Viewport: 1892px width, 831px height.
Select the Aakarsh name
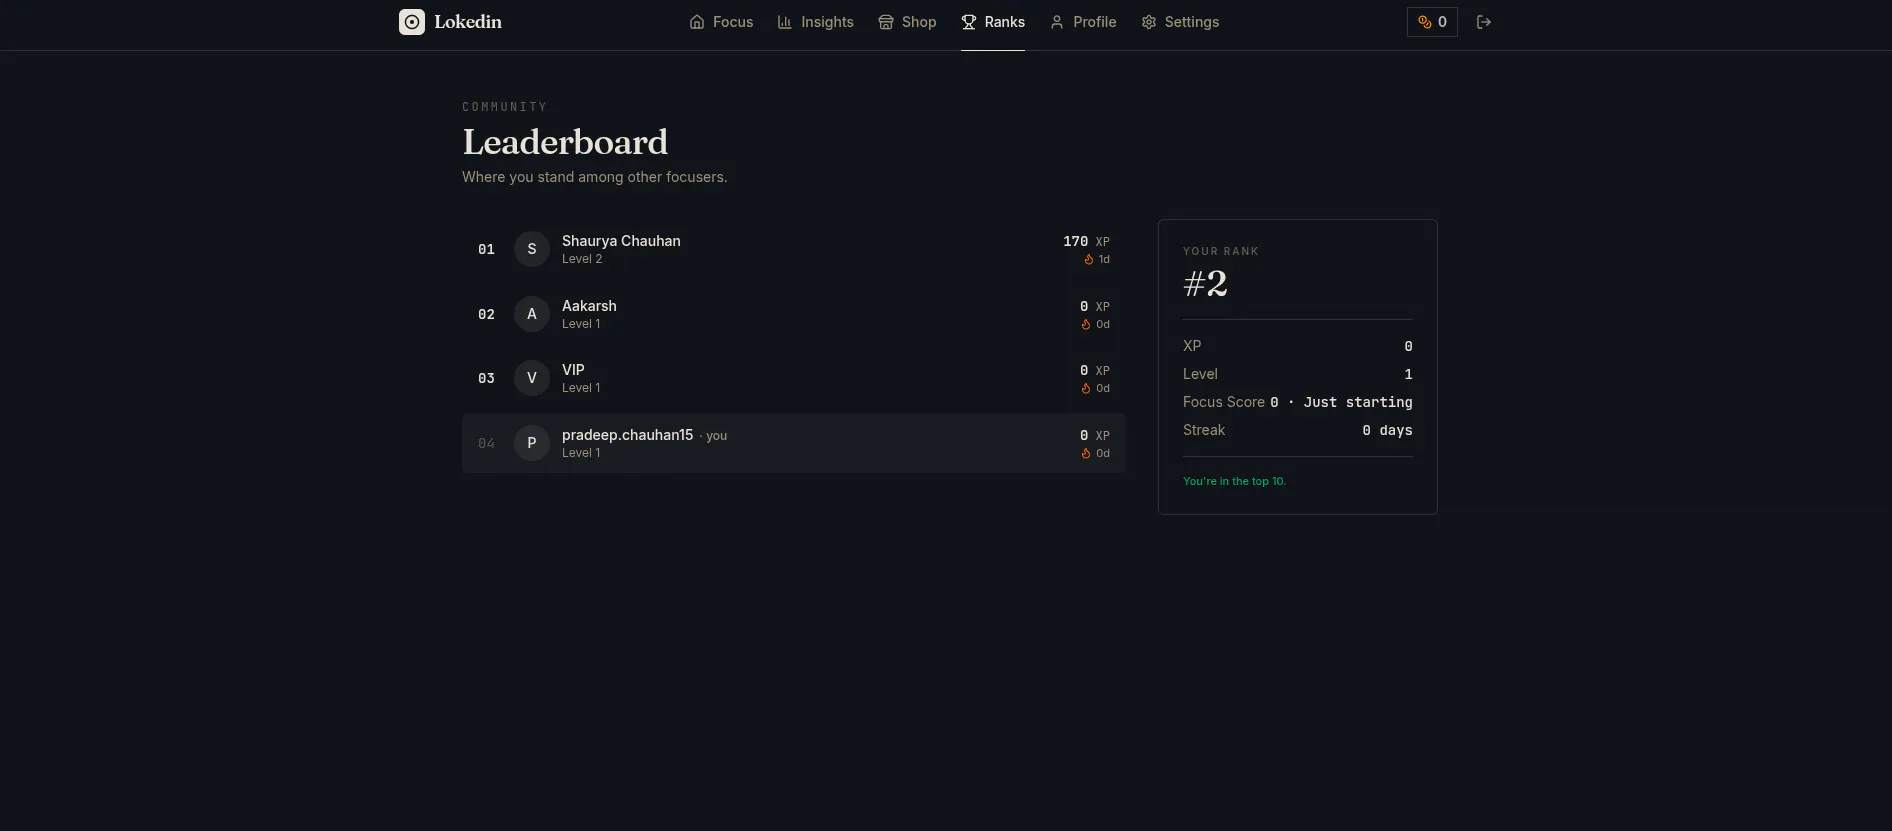(x=589, y=306)
